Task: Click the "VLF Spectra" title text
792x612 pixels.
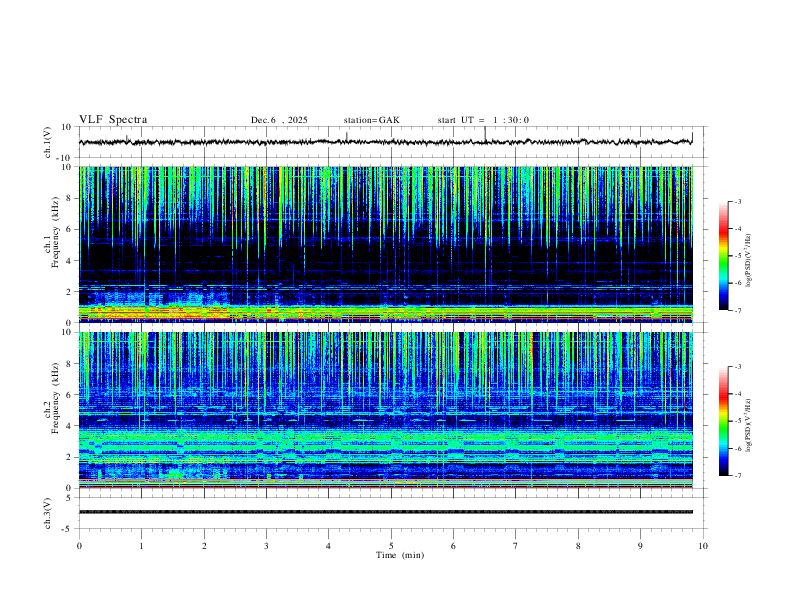Action: (x=113, y=120)
